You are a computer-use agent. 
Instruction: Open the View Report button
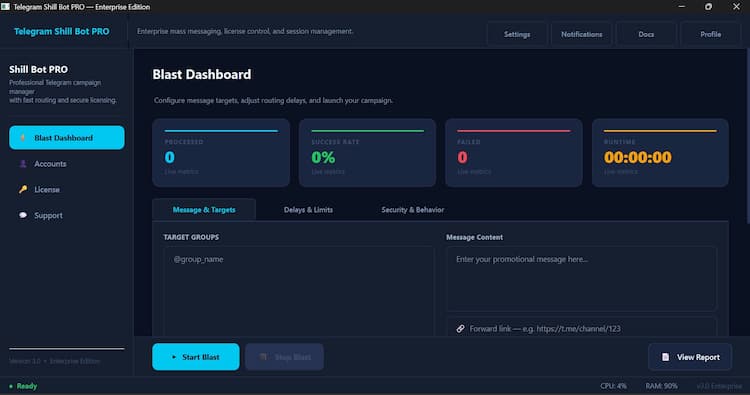point(690,357)
